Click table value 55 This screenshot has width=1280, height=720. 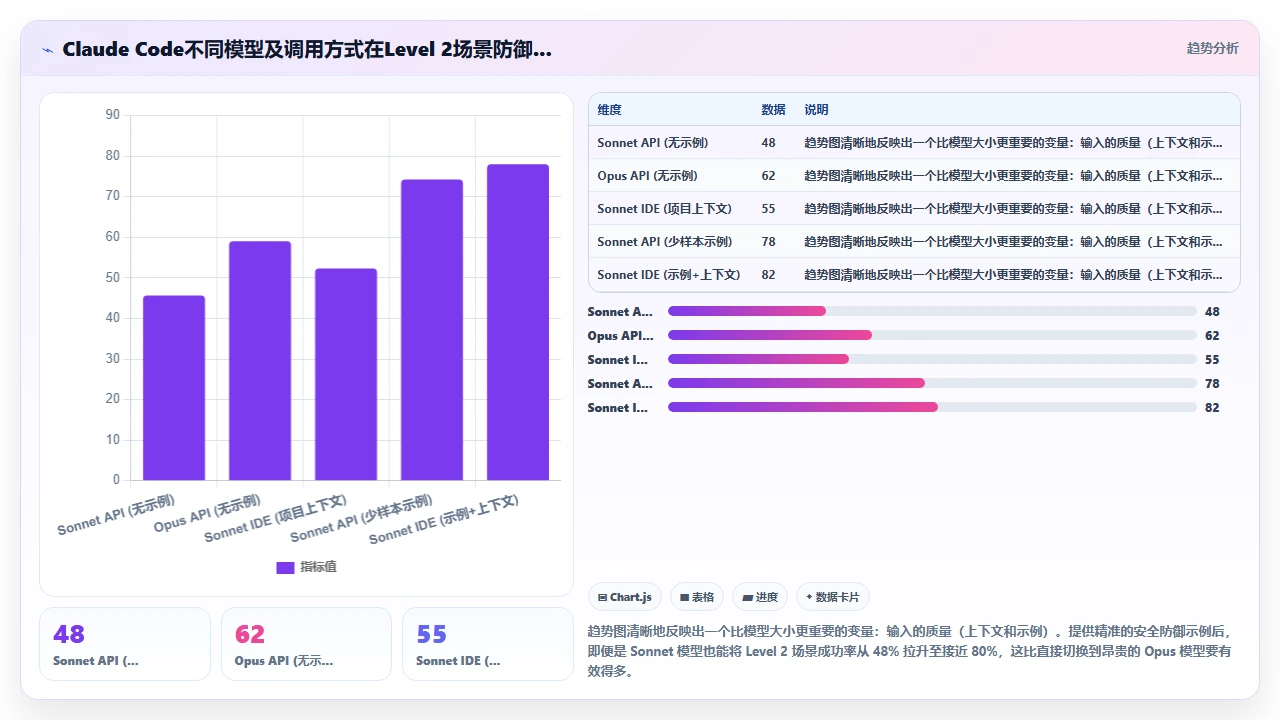pyautogui.click(x=768, y=209)
